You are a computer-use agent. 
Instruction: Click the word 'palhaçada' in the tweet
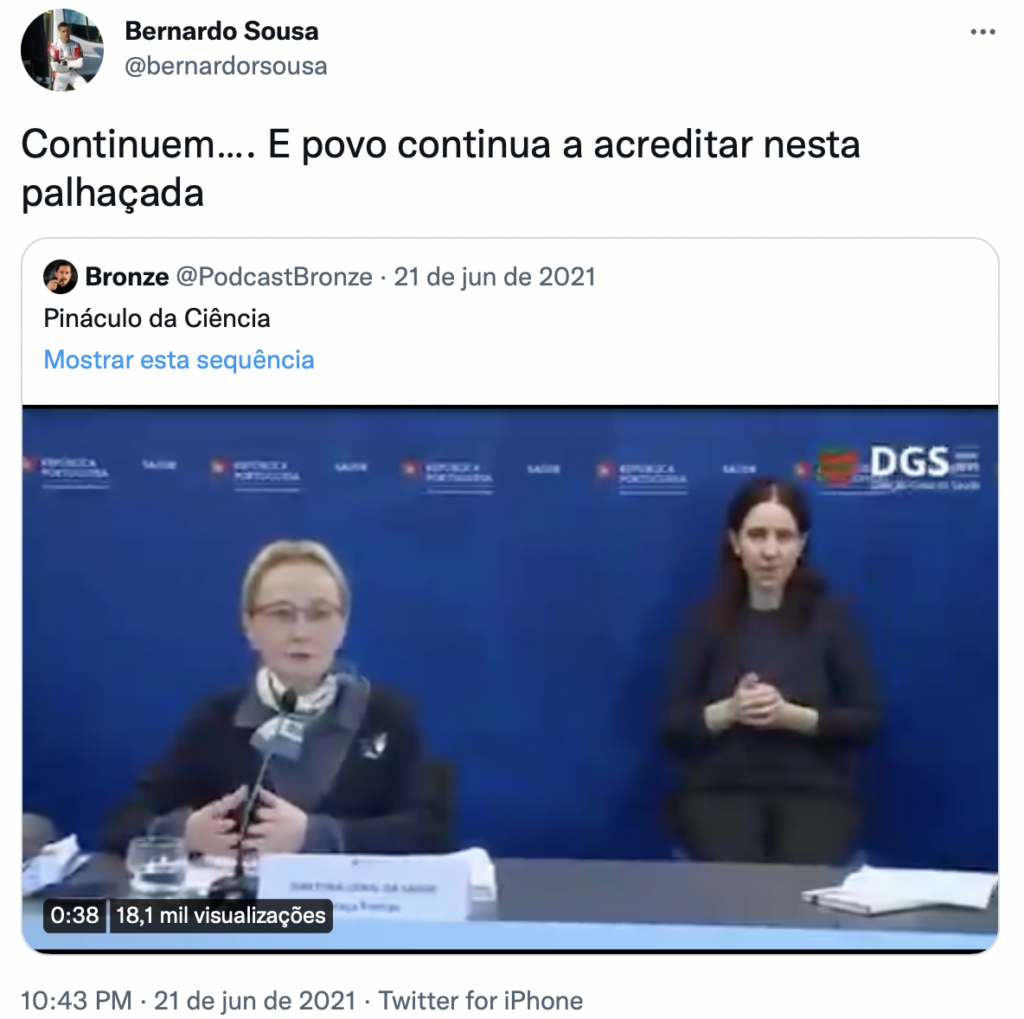pos(112,194)
